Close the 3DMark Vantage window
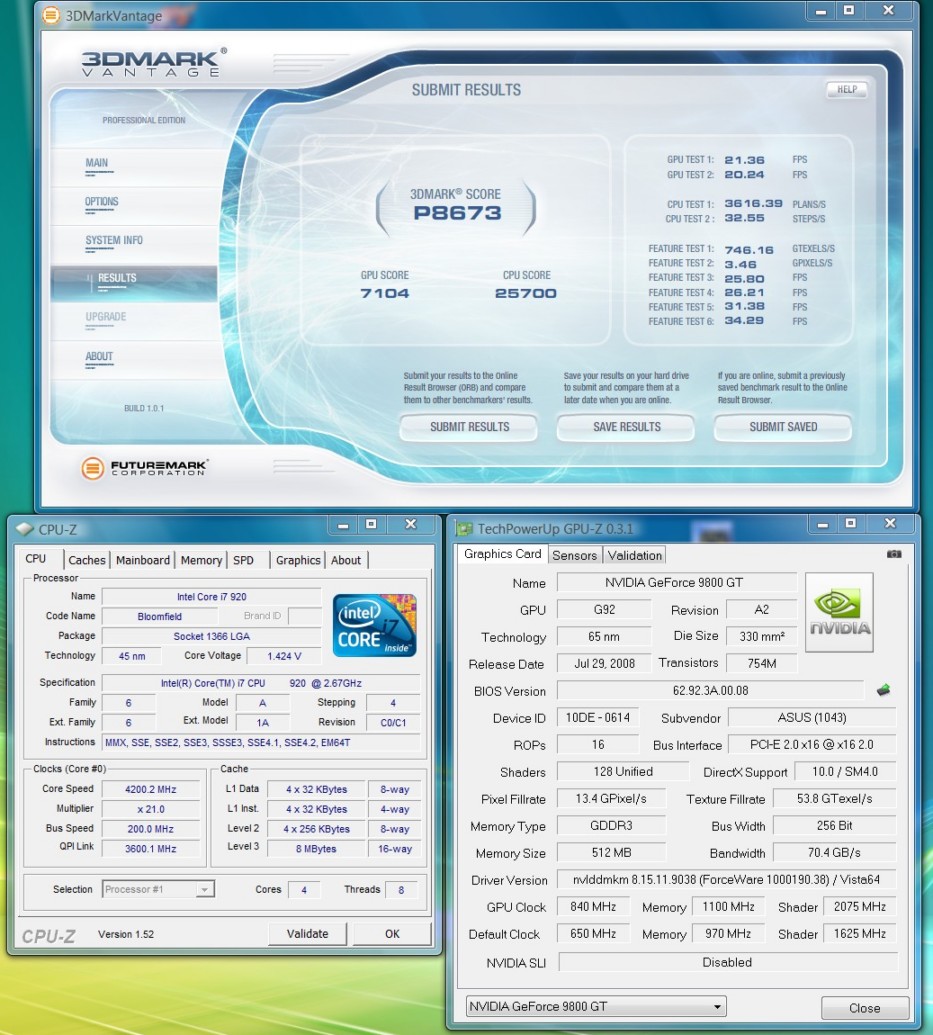Screen dimensions: 933x1035 (888, 11)
